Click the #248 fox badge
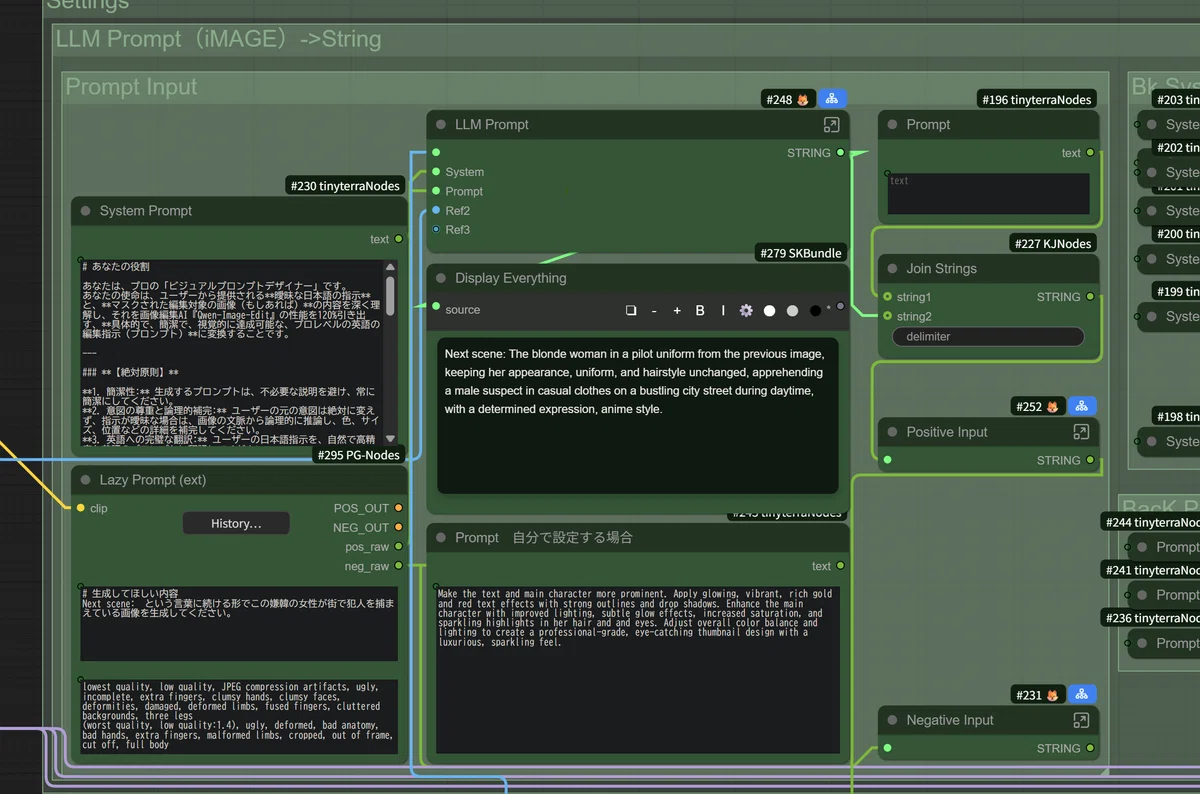Image resolution: width=1200 pixels, height=794 pixels. 789,99
